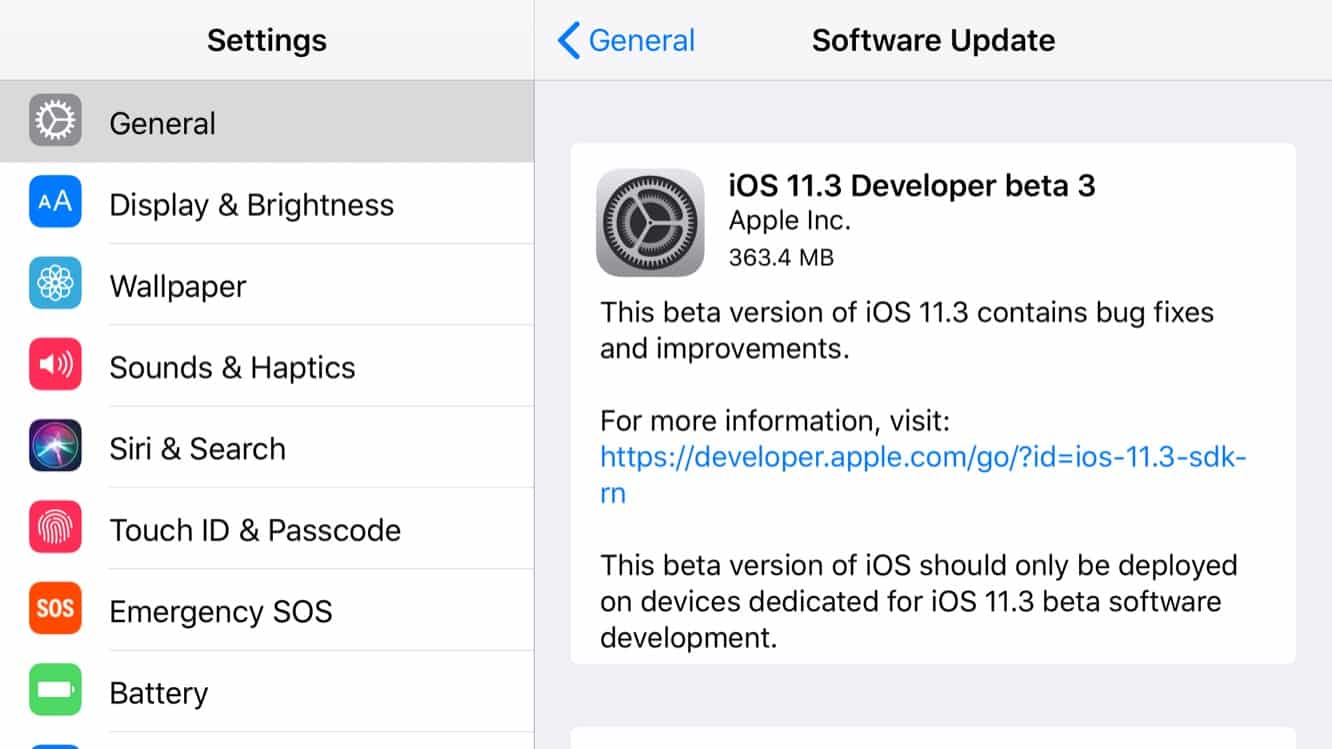
Task: Open Display & Brightness settings
Action: (x=250, y=204)
